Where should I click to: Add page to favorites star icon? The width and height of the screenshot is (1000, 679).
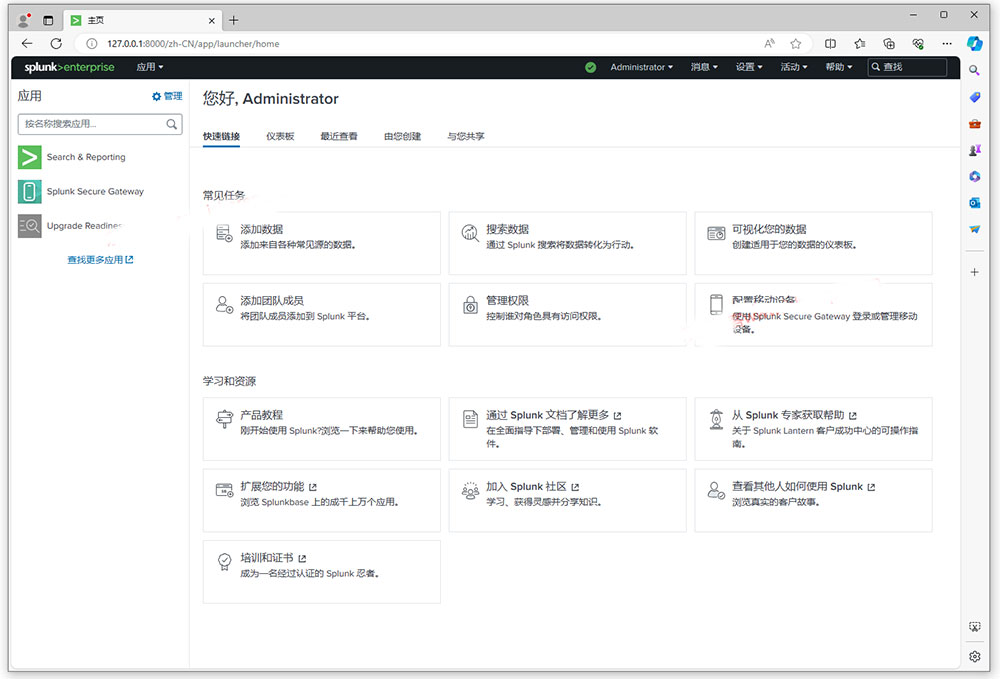coord(795,43)
